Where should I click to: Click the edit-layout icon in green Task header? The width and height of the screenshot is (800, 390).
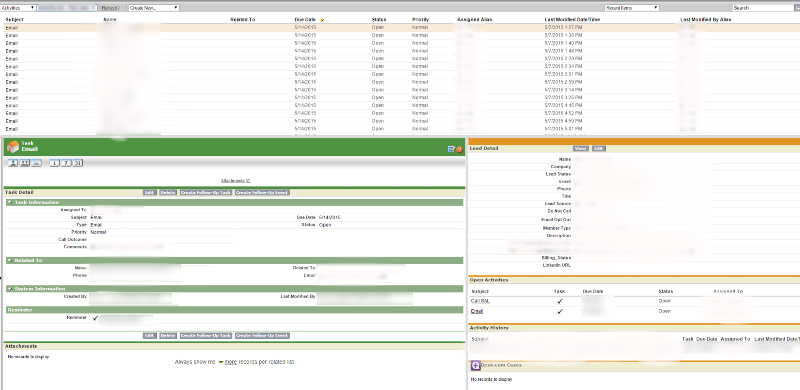tap(451, 149)
